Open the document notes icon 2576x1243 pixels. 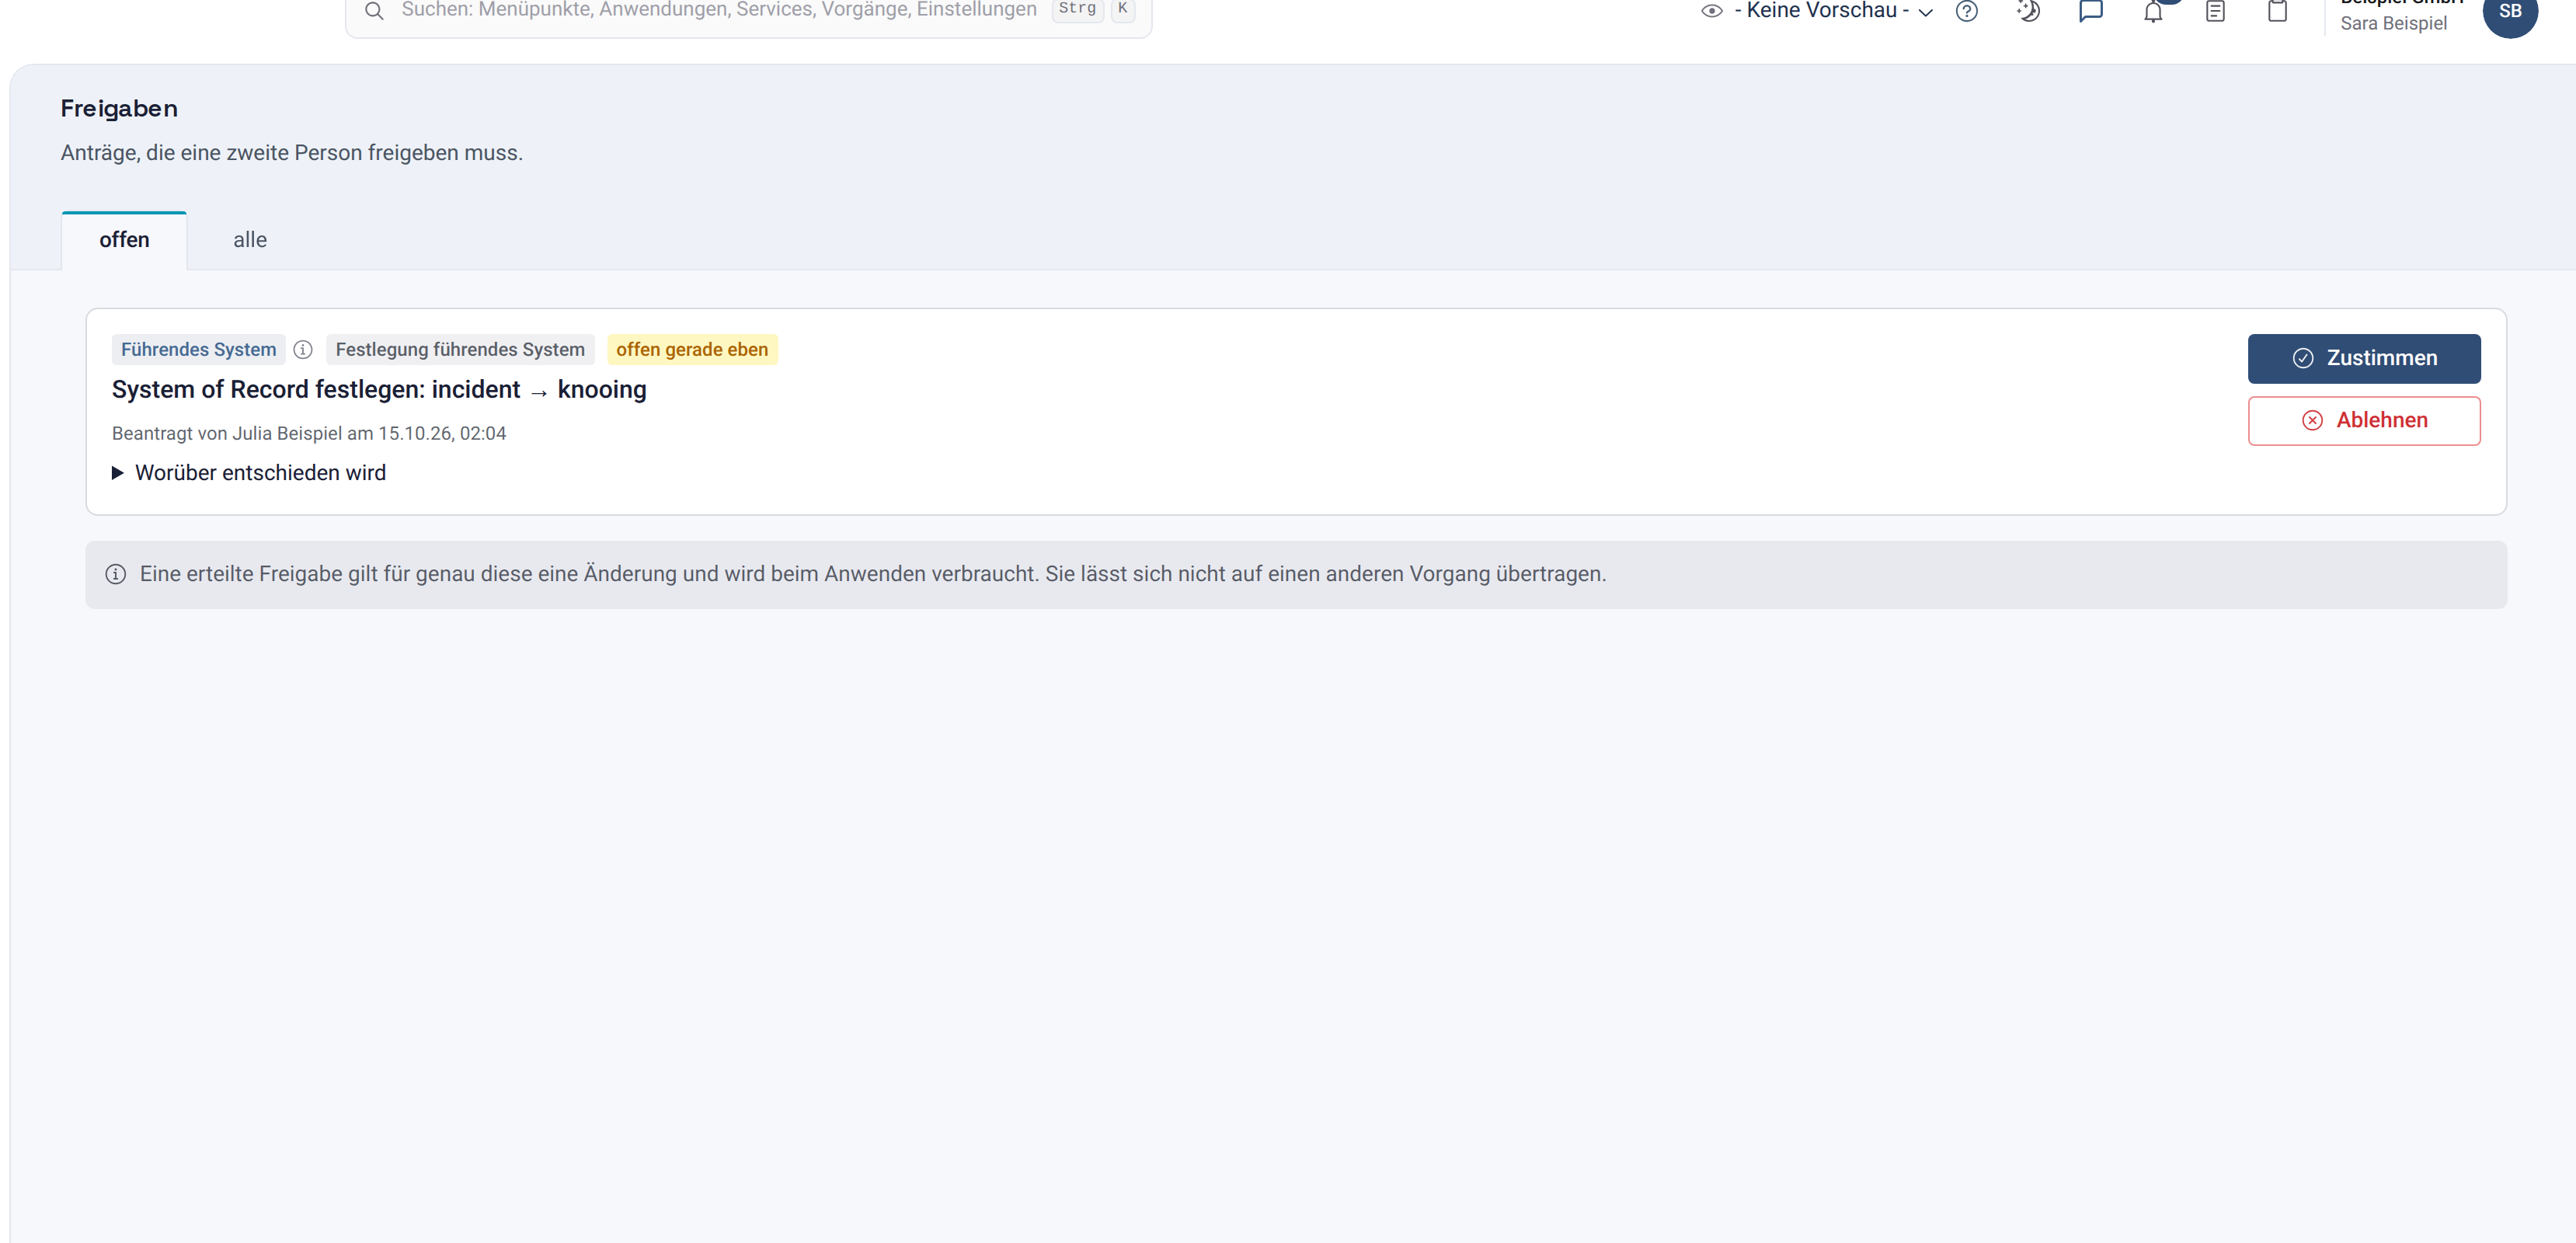click(2215, 11)
